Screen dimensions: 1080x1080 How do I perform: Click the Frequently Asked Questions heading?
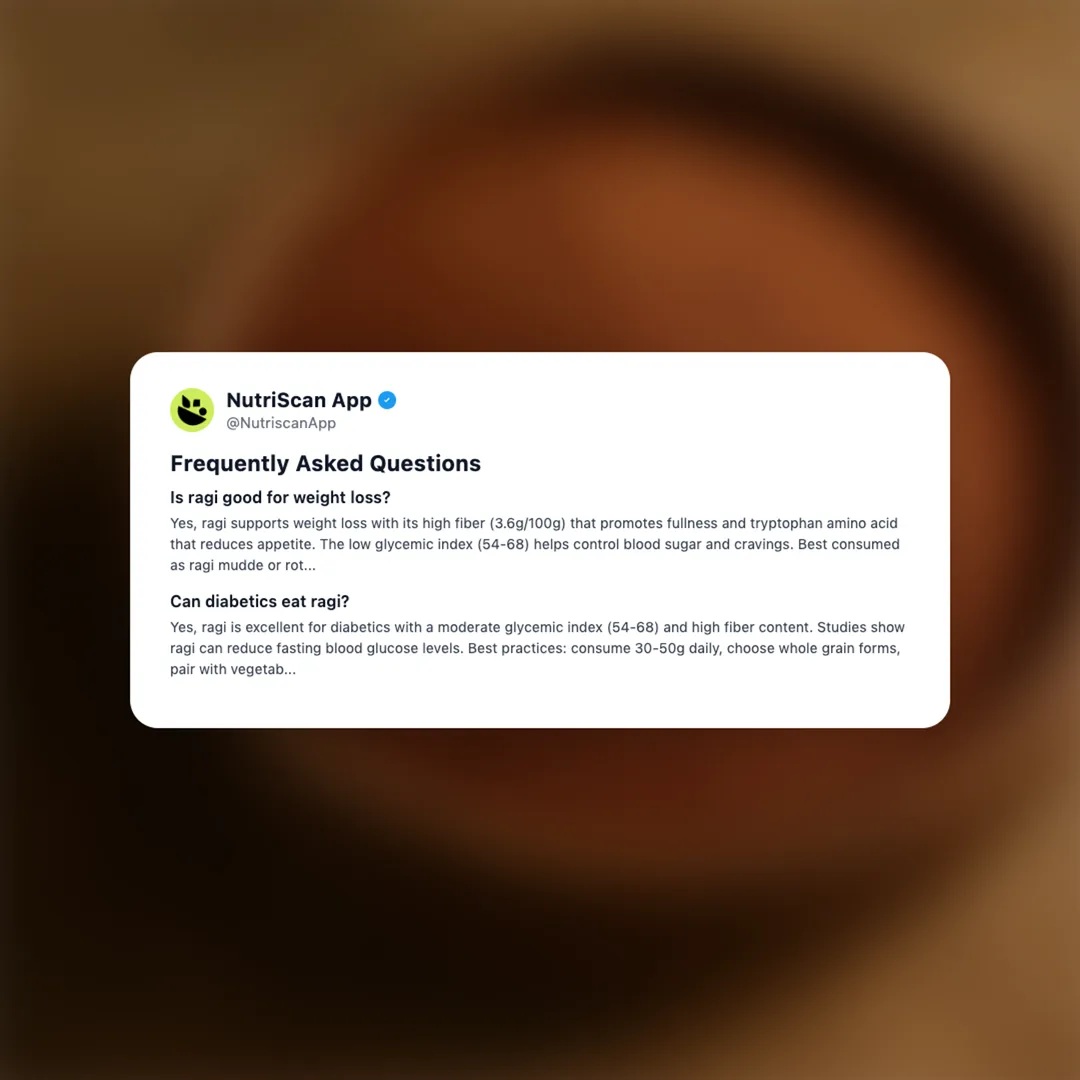pyautogui.click(x=325, y=464)
